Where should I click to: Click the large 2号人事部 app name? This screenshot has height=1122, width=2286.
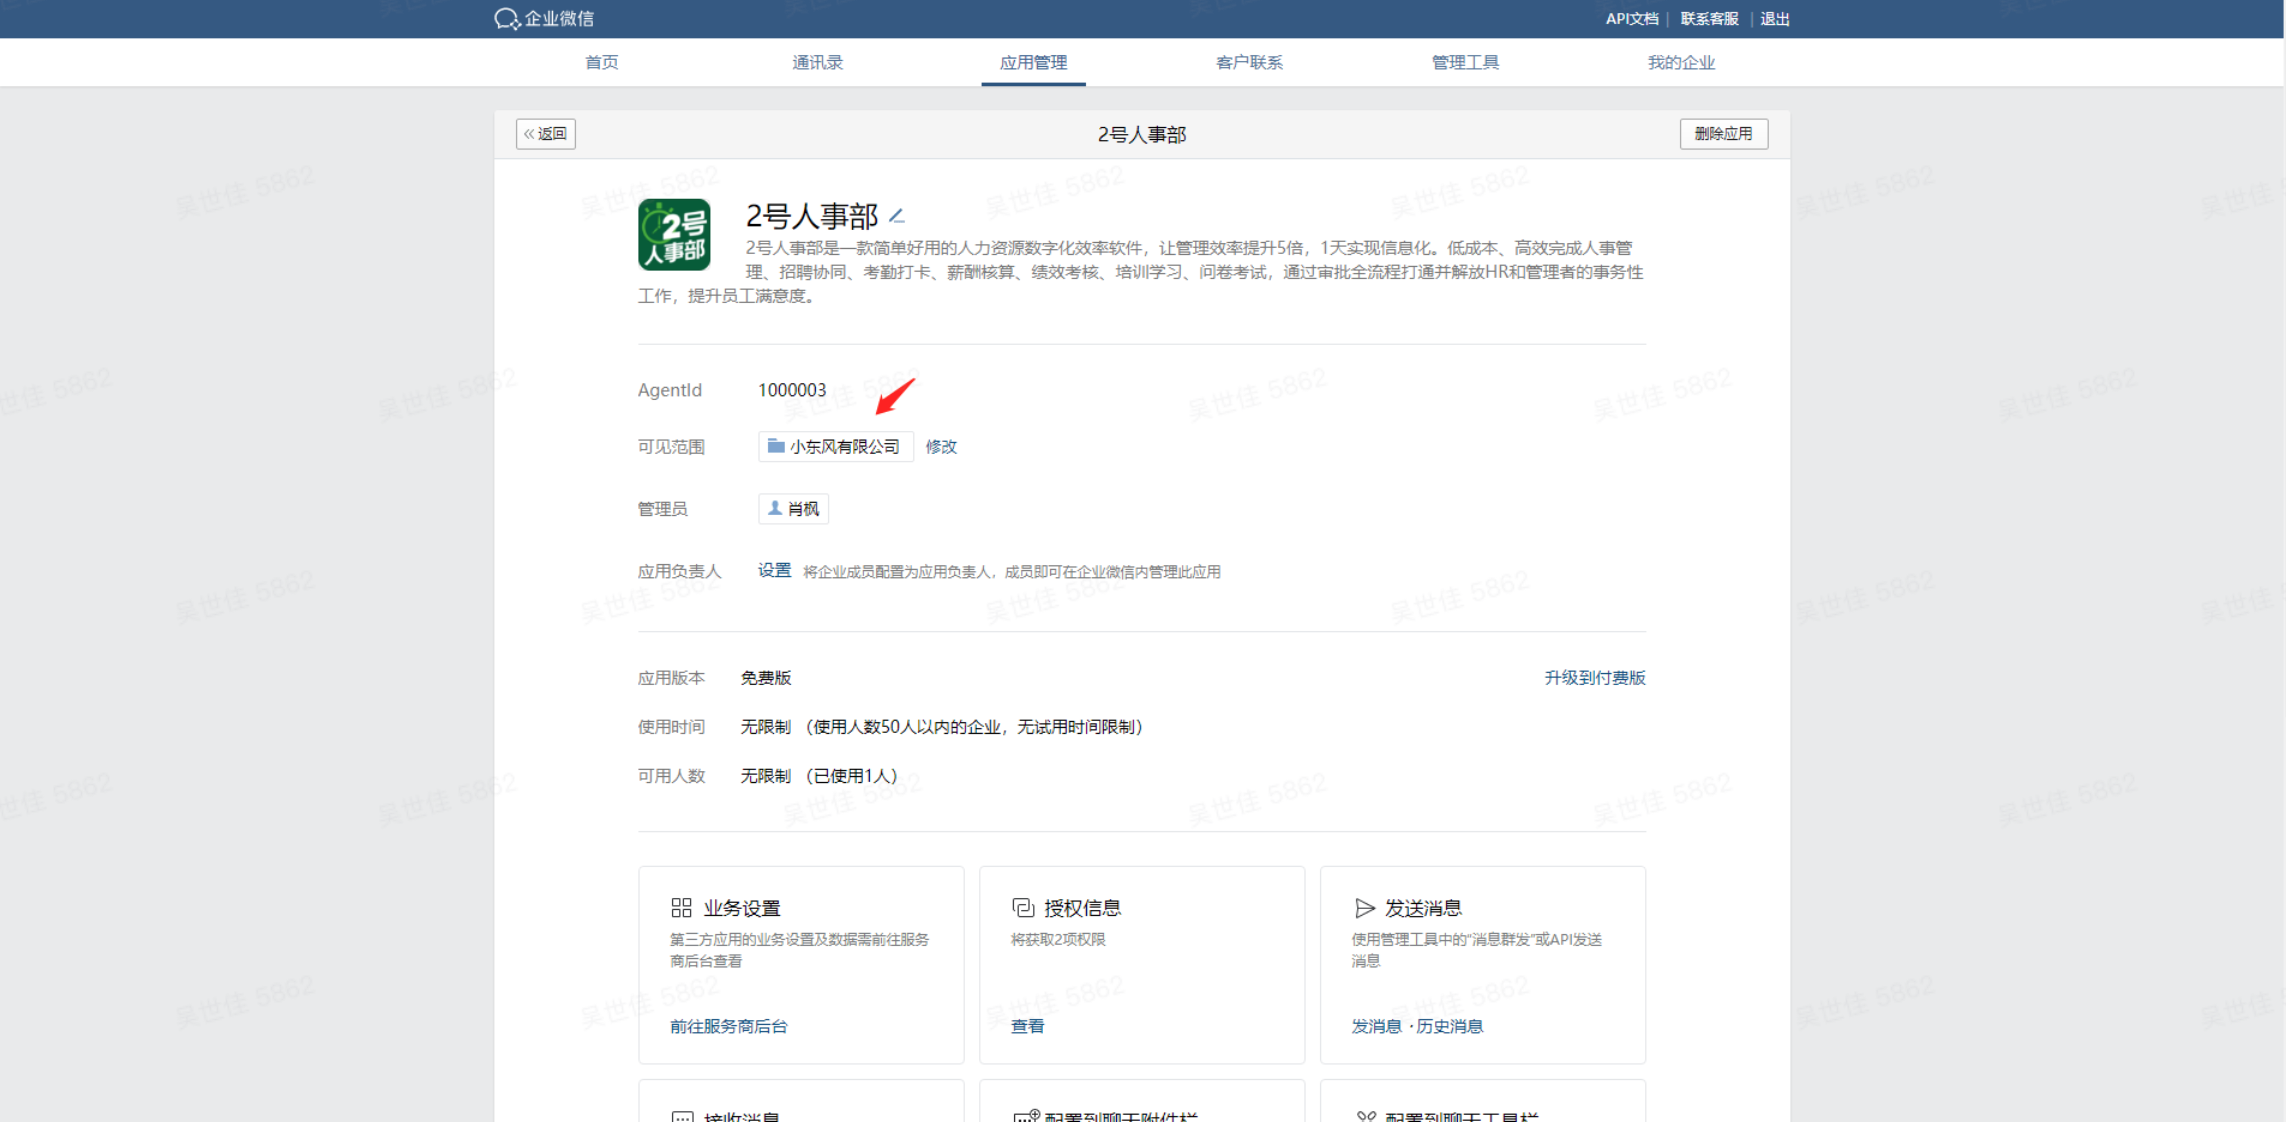[x=812, y=215]
